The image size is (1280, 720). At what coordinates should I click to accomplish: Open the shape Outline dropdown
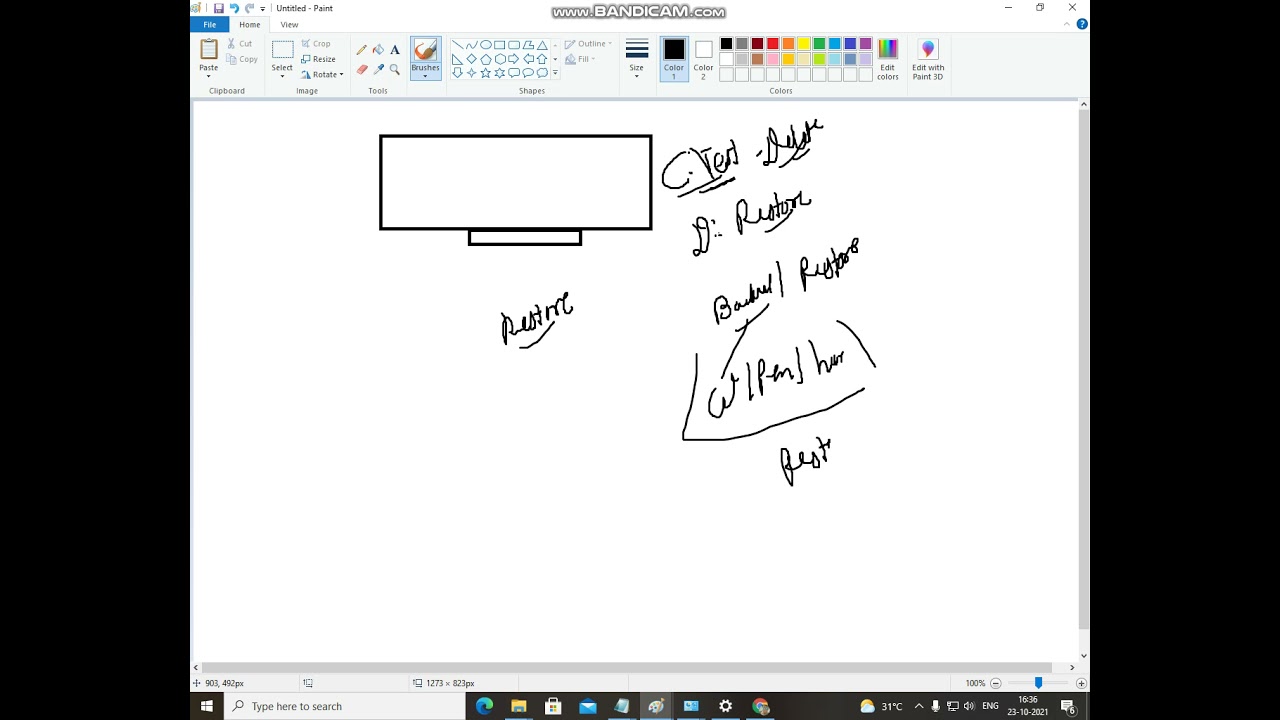pyautogui.click(x=588, y=44)
